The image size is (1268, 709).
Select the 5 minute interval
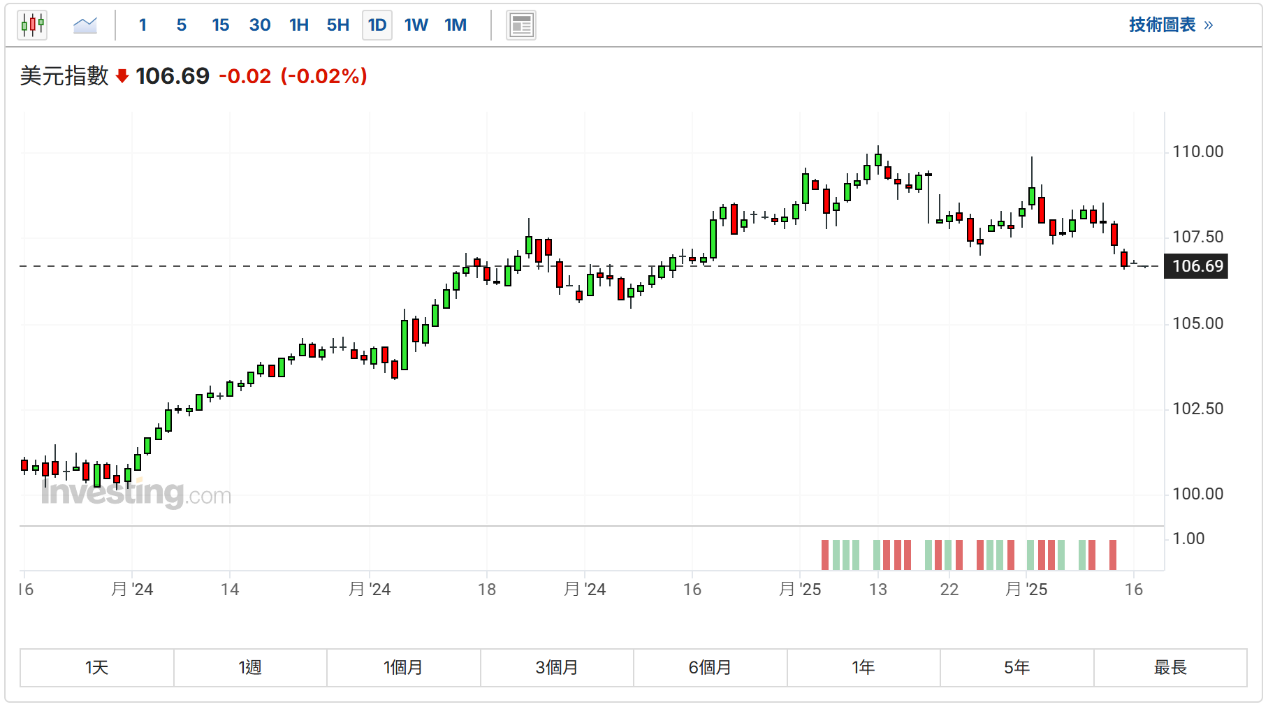coord(181,25)
